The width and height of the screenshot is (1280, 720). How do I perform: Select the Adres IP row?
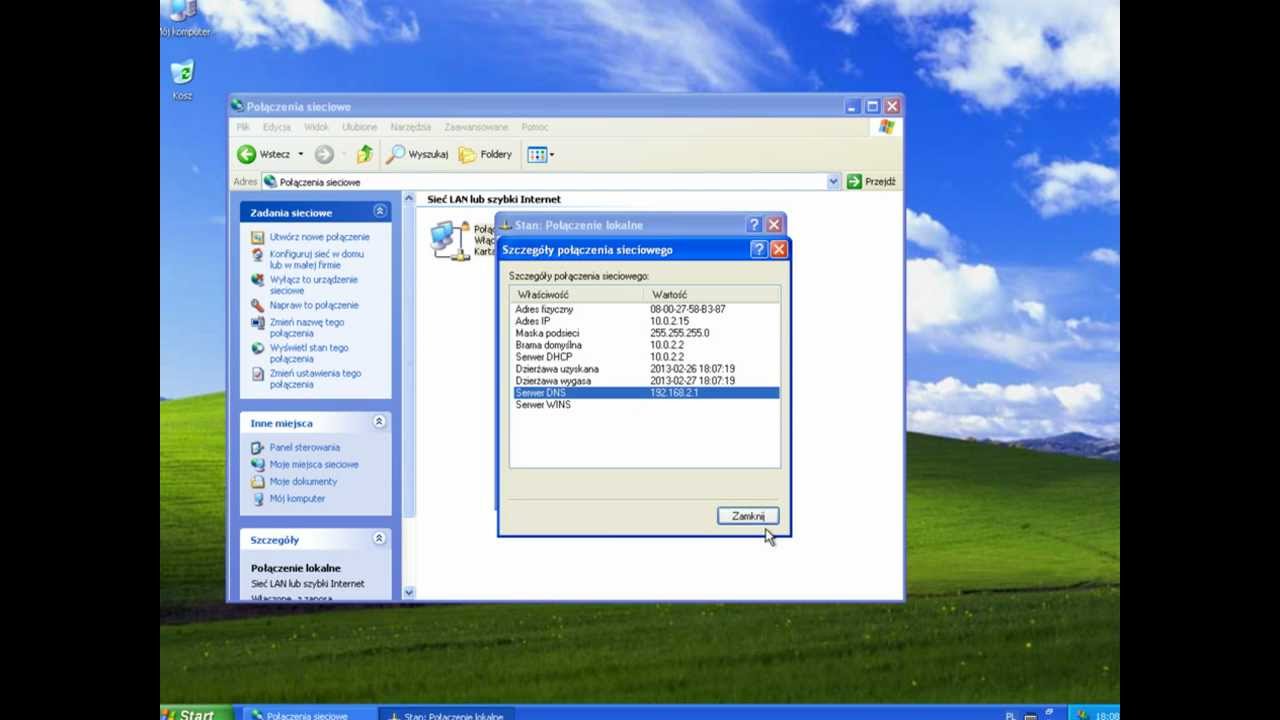(x=645, y=321)
